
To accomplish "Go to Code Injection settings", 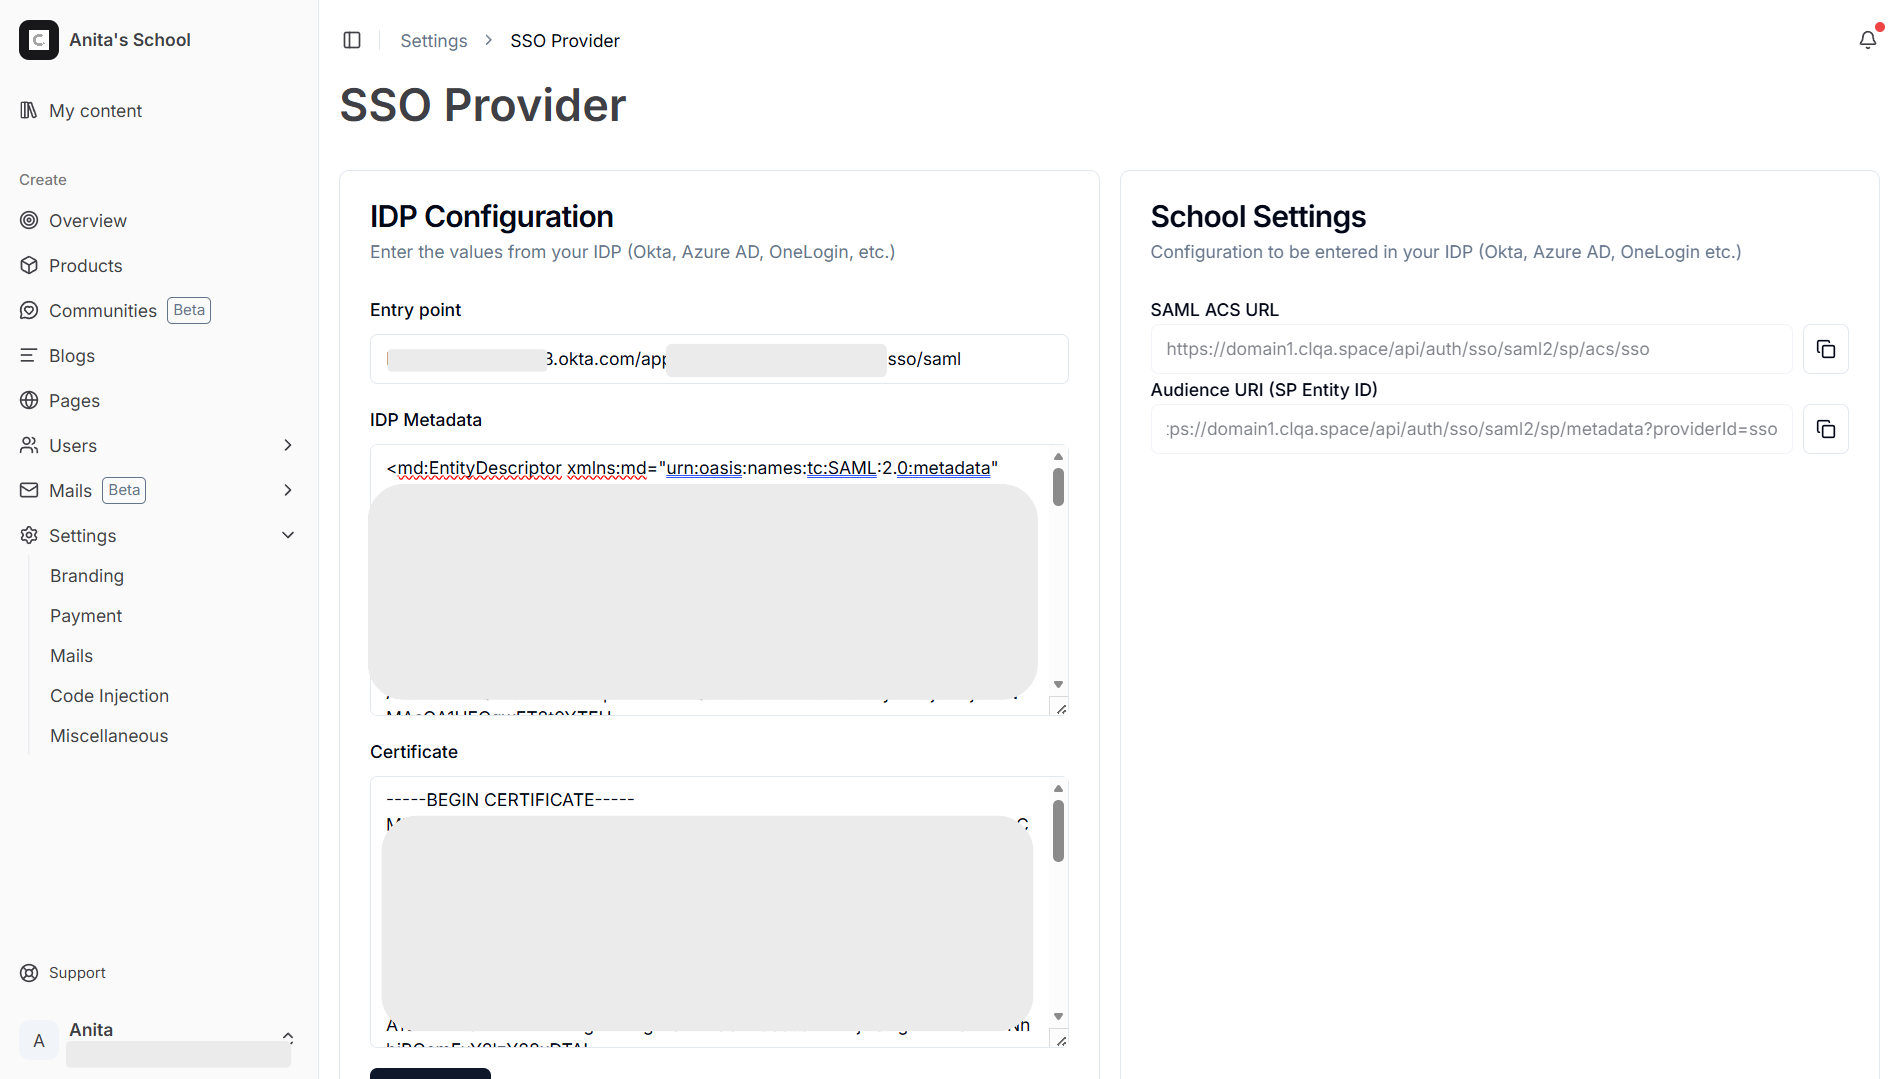I will (109, 695).
